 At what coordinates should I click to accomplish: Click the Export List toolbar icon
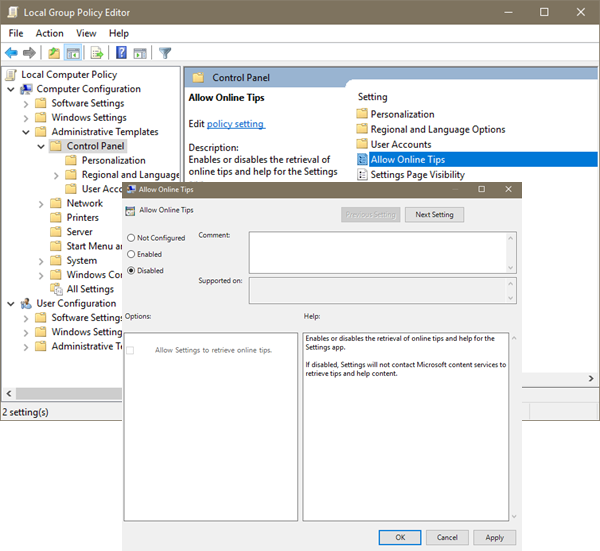(97, 53)
